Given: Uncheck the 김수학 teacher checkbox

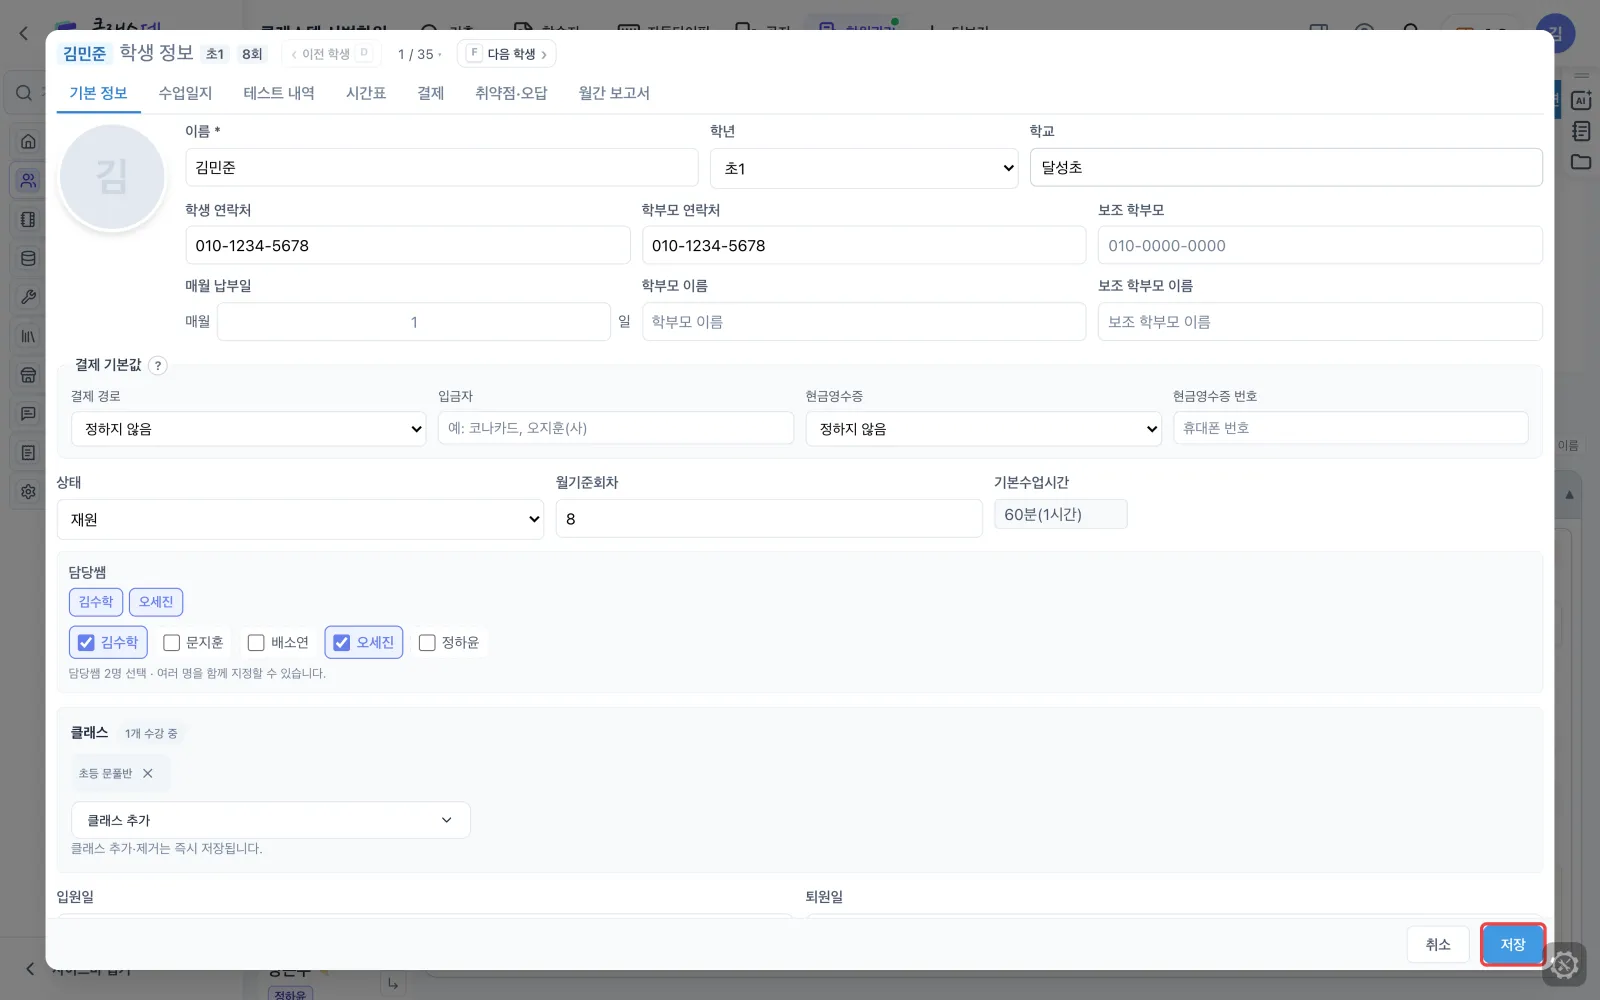Looking at the screenshot, I should tap(86, 642).
